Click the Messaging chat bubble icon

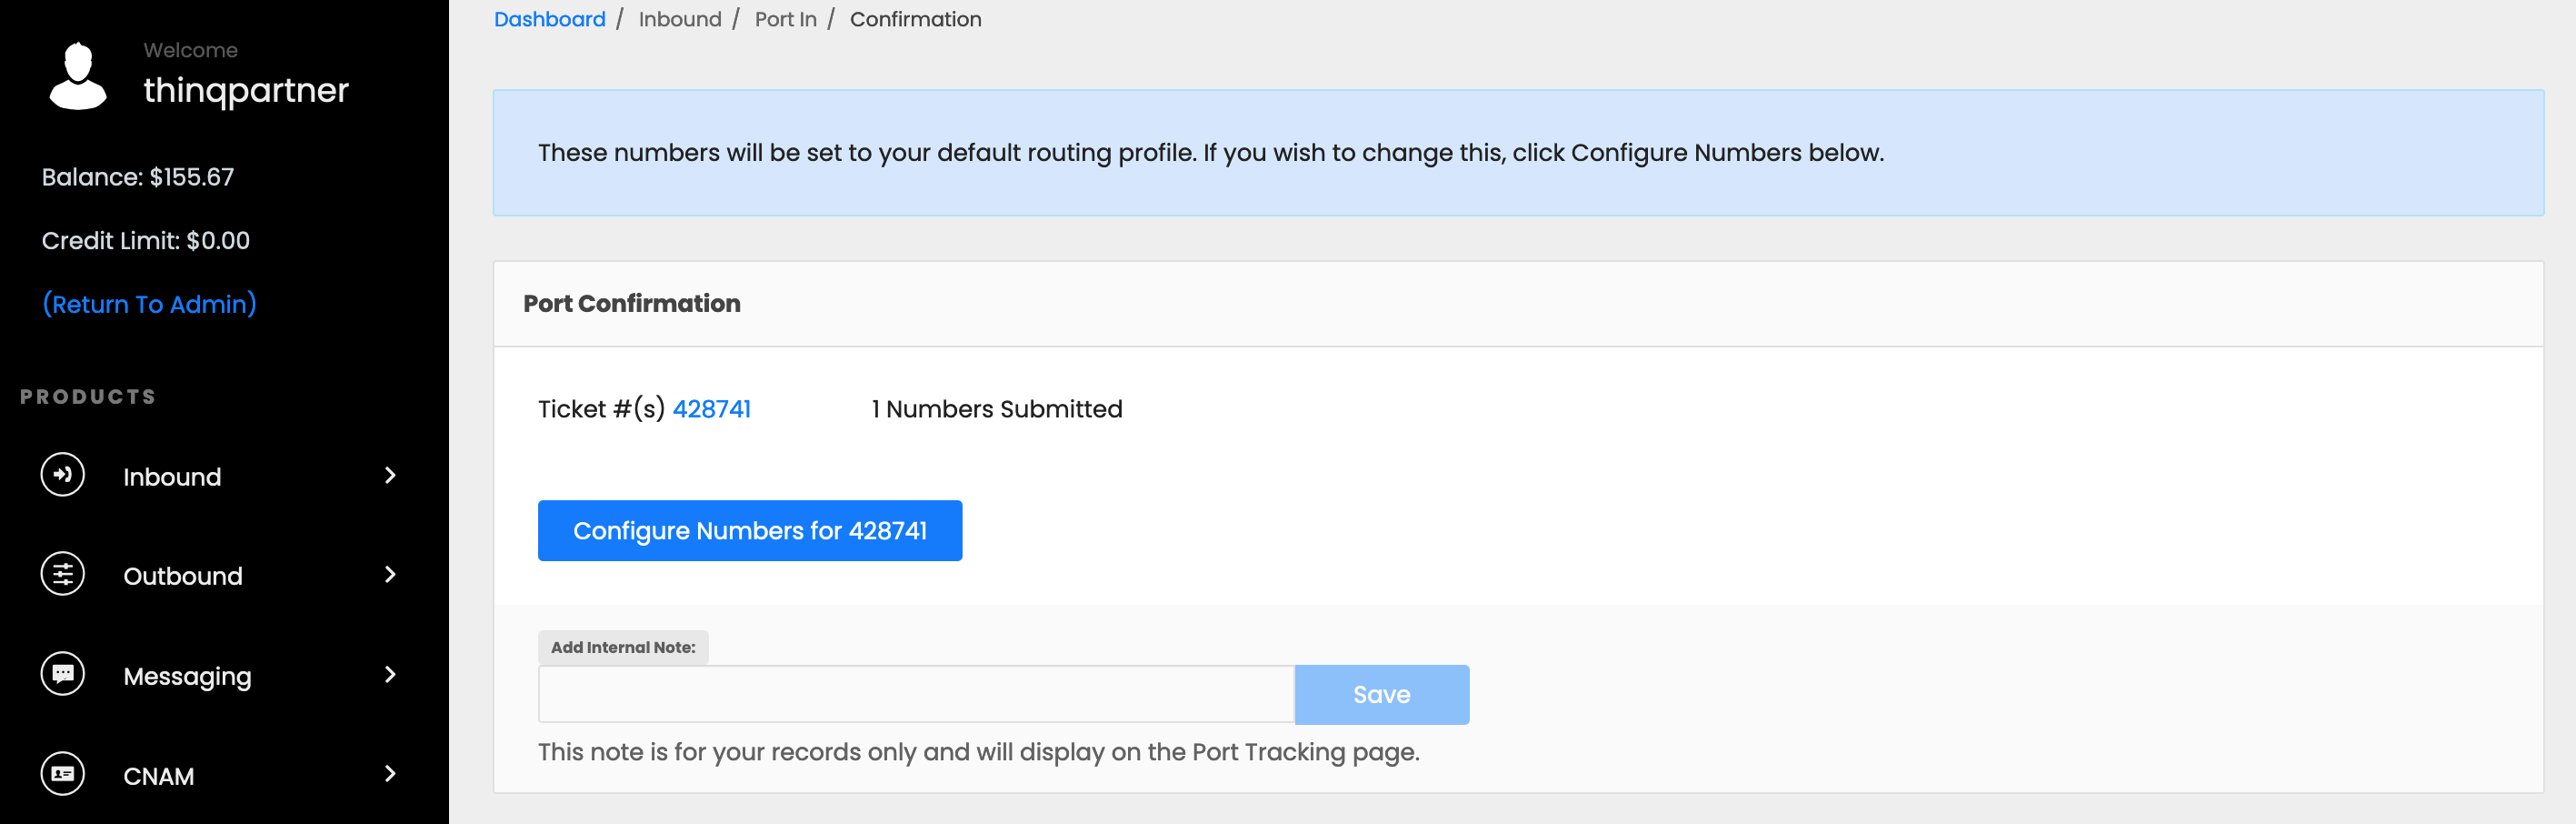pos(62,674)
